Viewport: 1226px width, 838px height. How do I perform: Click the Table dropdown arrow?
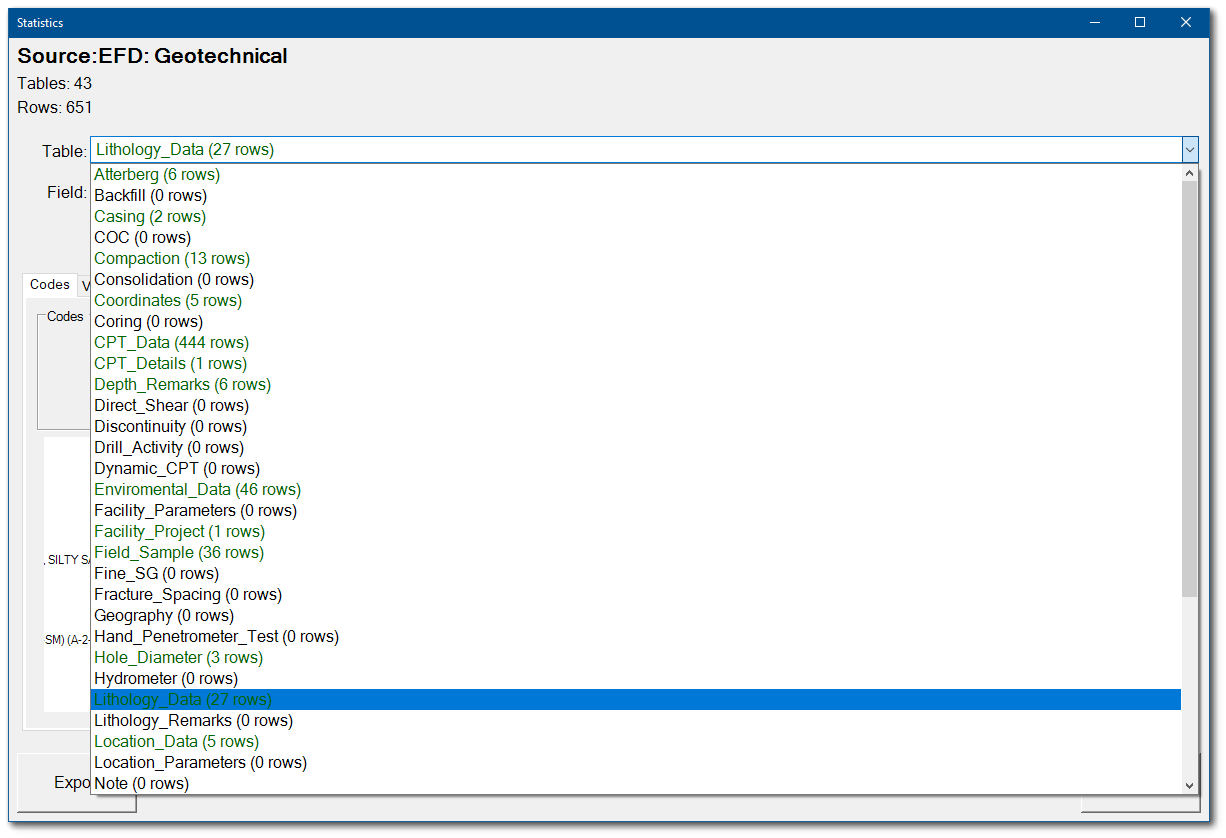pos(1190,149)
